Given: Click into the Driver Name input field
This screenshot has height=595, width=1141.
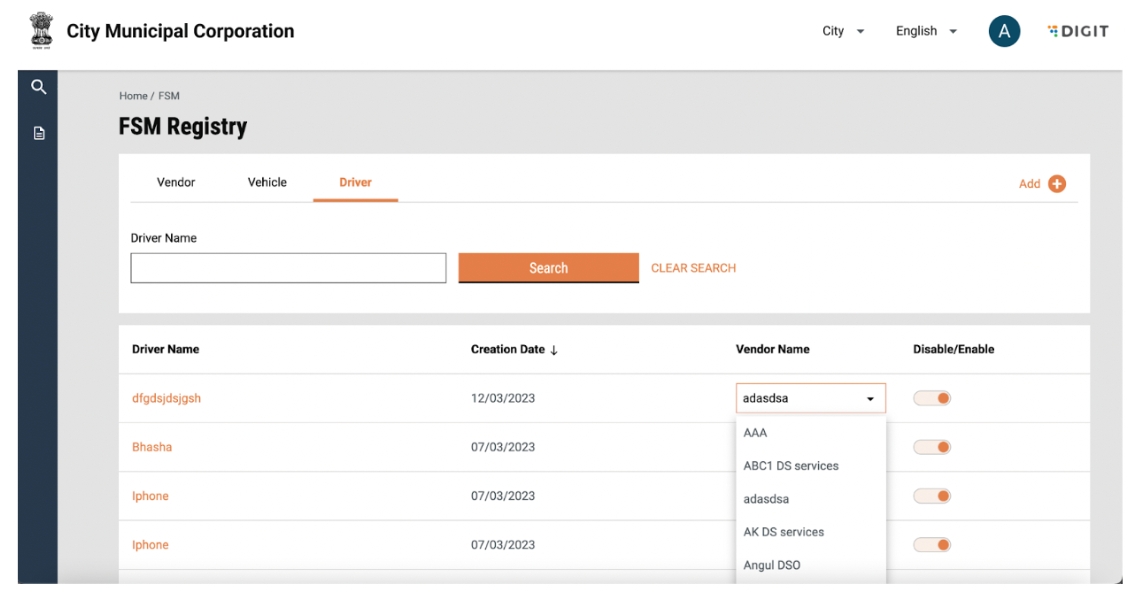Looking at the screenshot, I should (288, 268).
